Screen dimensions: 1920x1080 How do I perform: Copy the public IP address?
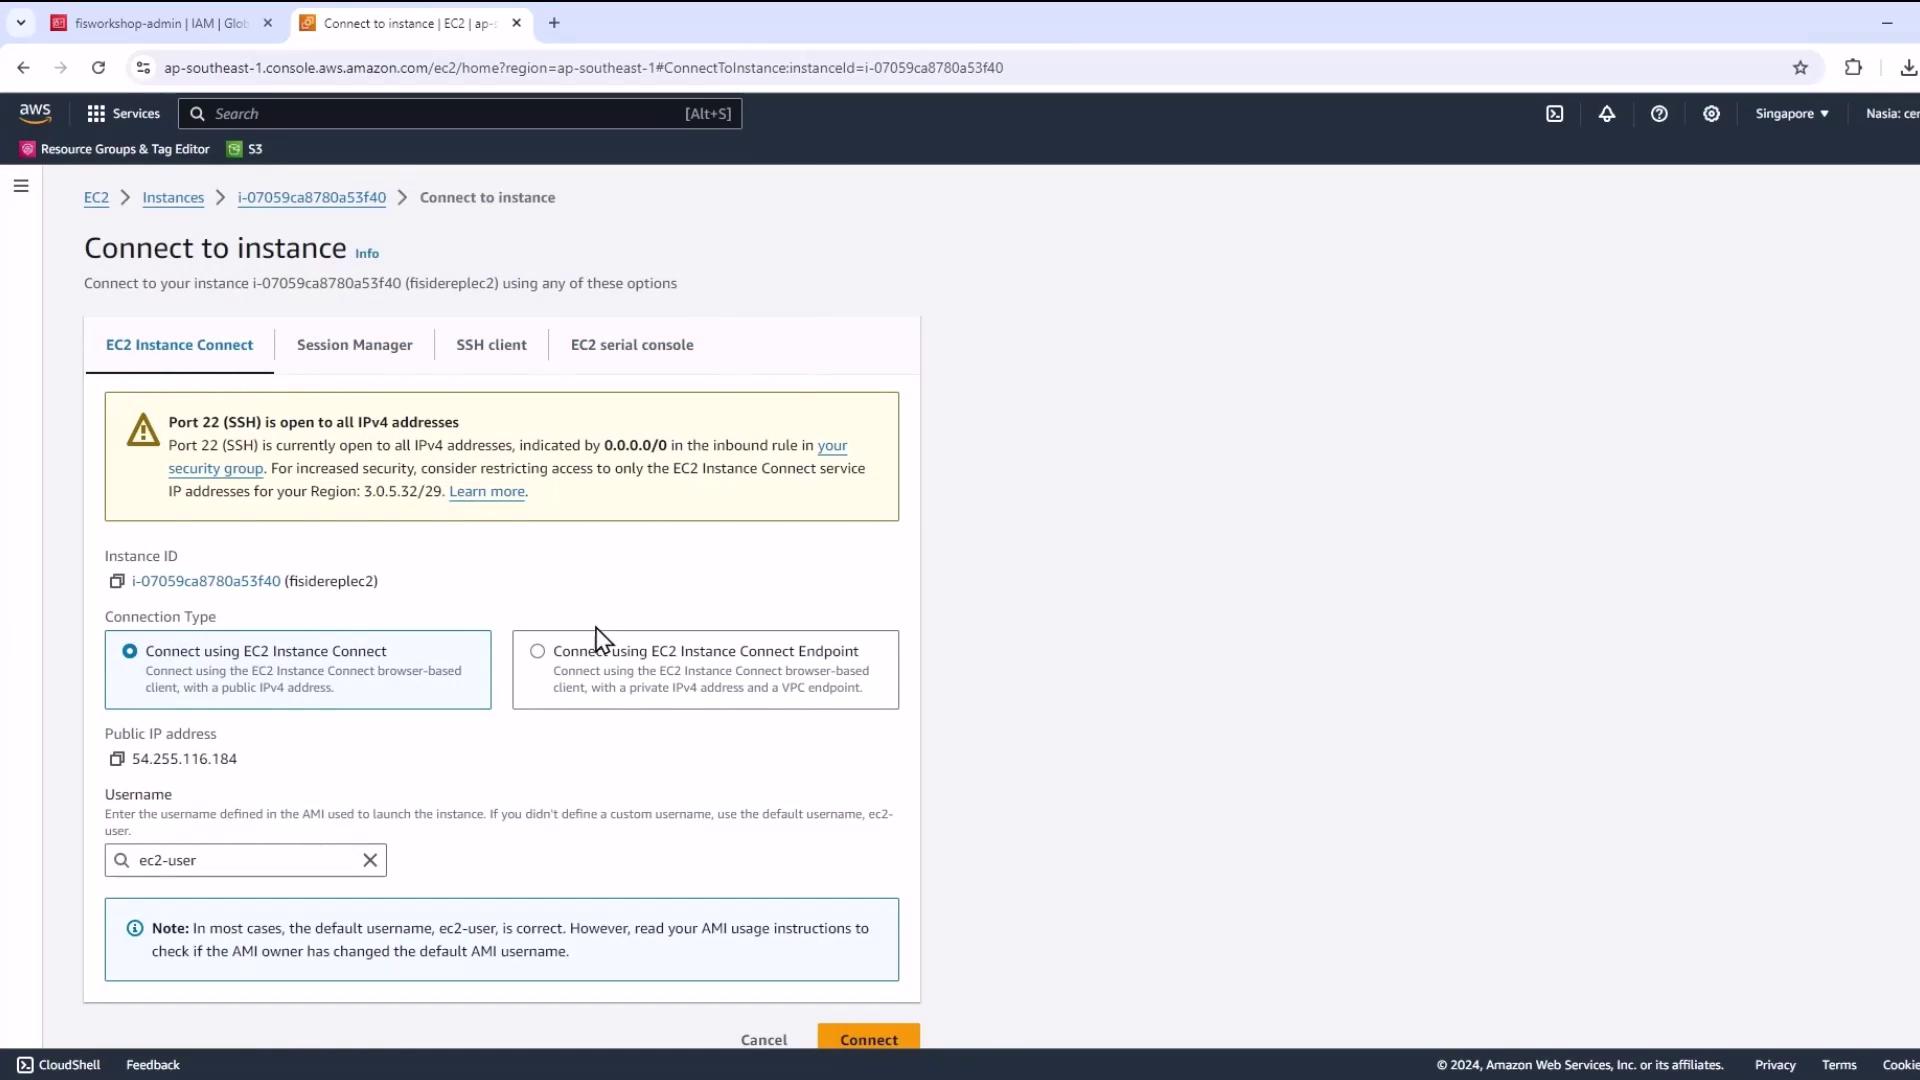point(117,759)
